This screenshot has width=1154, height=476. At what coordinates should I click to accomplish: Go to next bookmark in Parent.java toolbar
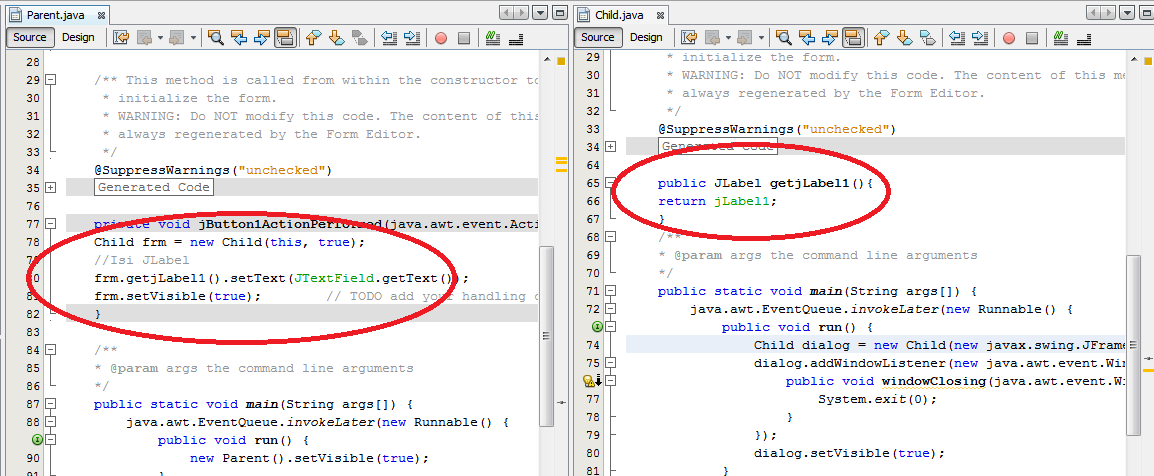pyautogui.click(x=336, y=38)
